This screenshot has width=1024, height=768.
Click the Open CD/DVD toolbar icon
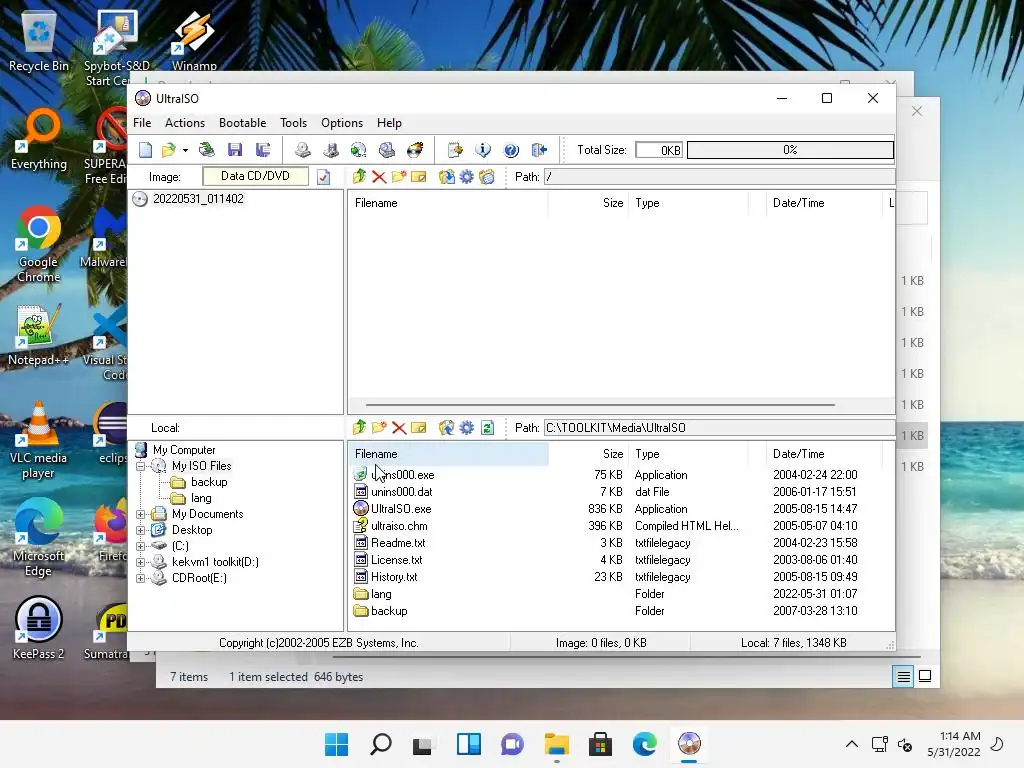point(207,150)
